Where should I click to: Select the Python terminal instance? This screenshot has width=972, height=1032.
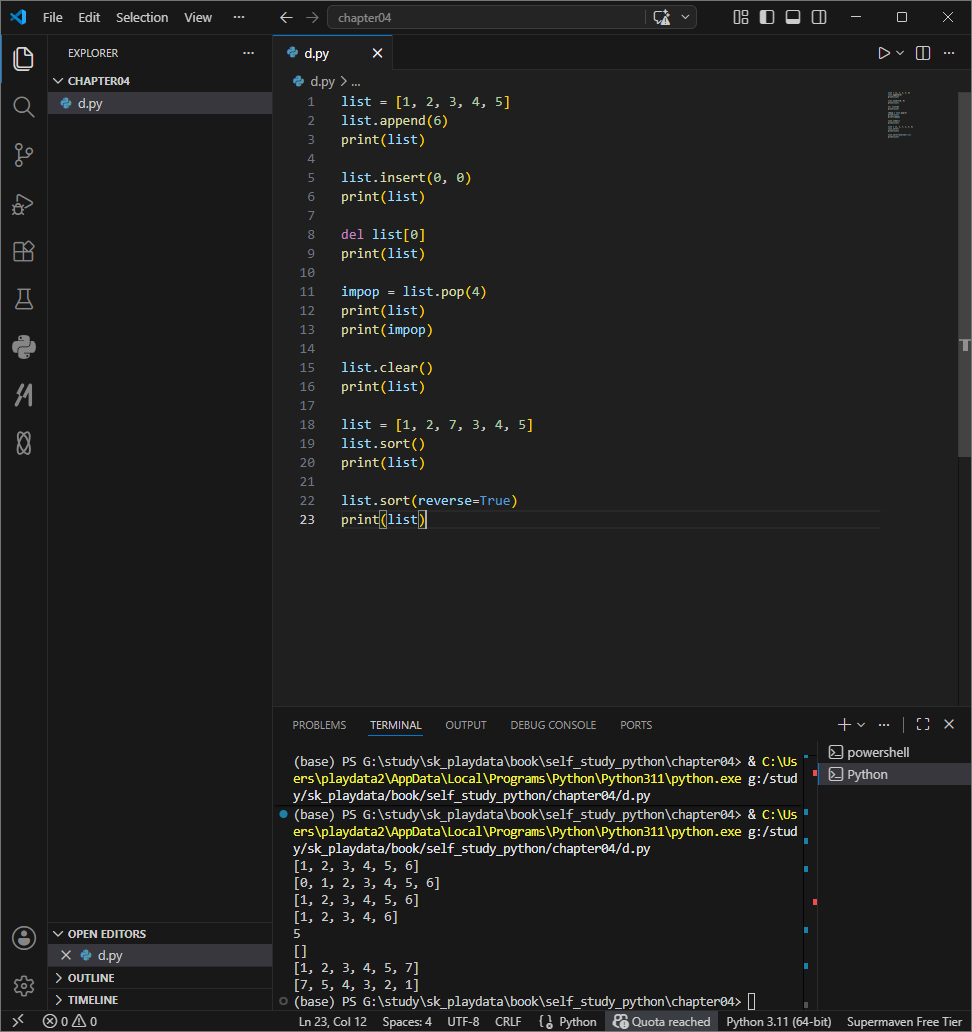(894, 775)
